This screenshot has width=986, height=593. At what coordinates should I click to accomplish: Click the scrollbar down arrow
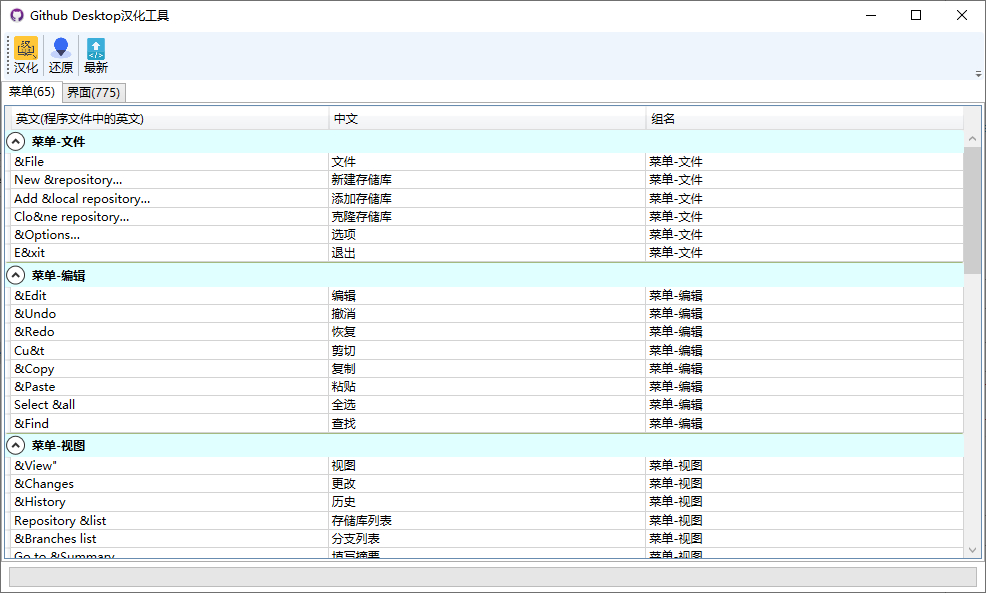click(x=972, y=550)
